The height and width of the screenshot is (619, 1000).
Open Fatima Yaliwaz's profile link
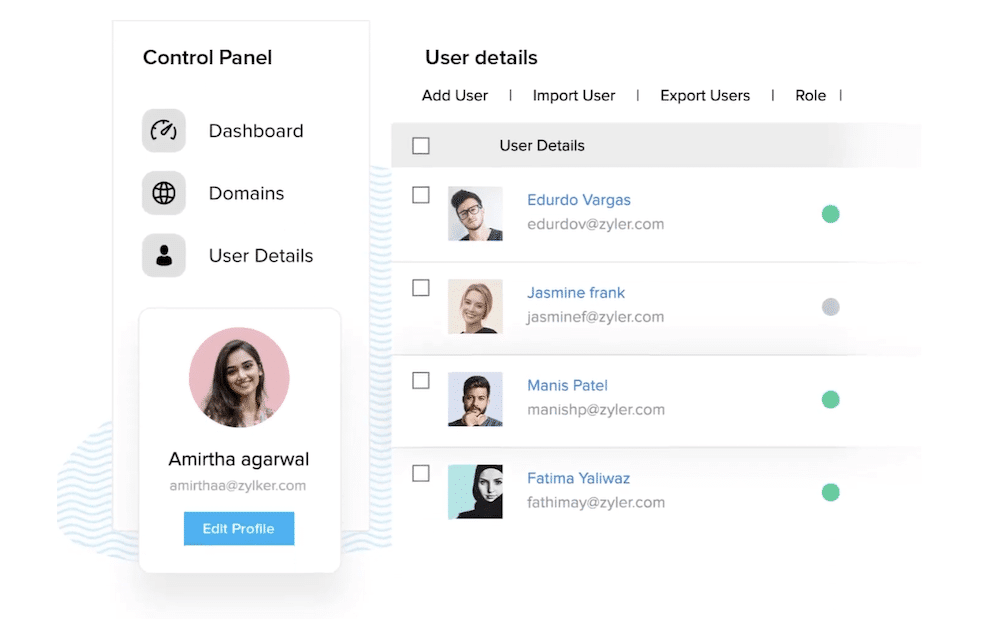pyautogui.click(x=579, y=478)
